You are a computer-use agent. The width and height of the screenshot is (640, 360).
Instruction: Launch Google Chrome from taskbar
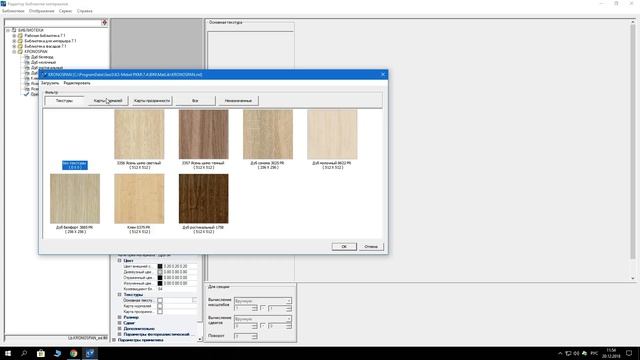[x=73, y=353]
